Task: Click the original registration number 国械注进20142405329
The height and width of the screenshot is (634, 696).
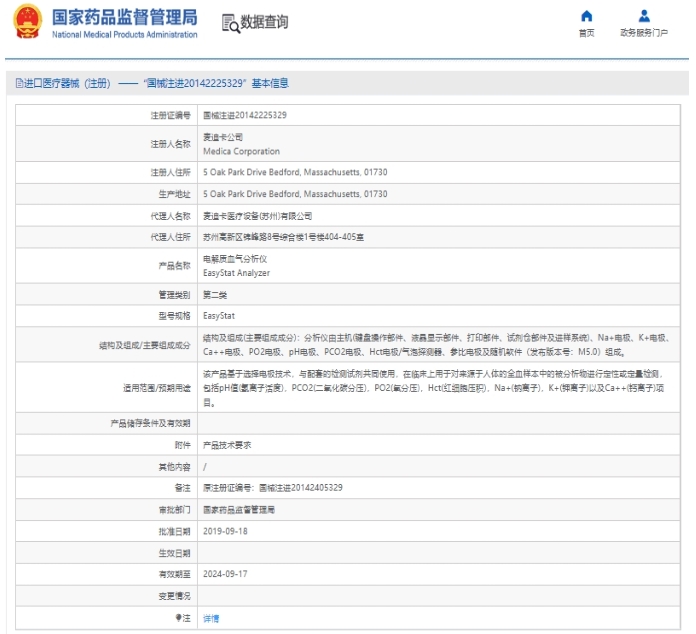Action: point(300,487)
